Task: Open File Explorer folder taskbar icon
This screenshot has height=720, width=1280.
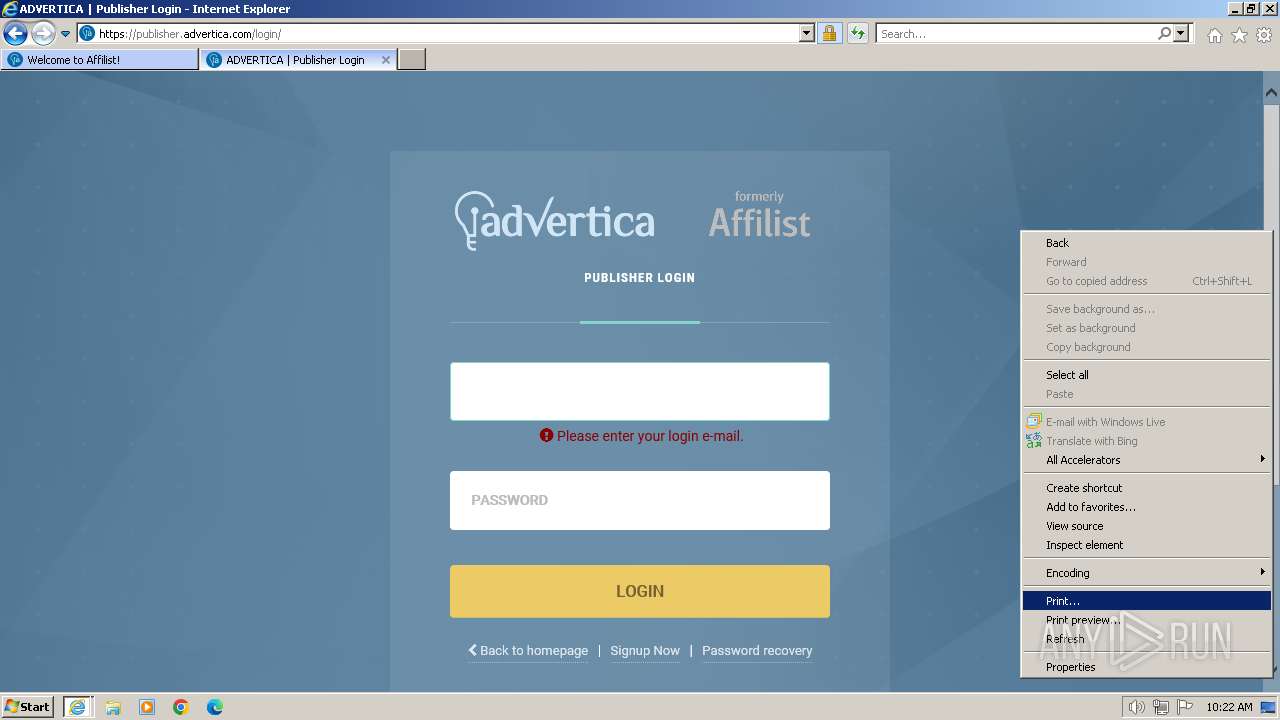Action: click(x=113, y=707)
